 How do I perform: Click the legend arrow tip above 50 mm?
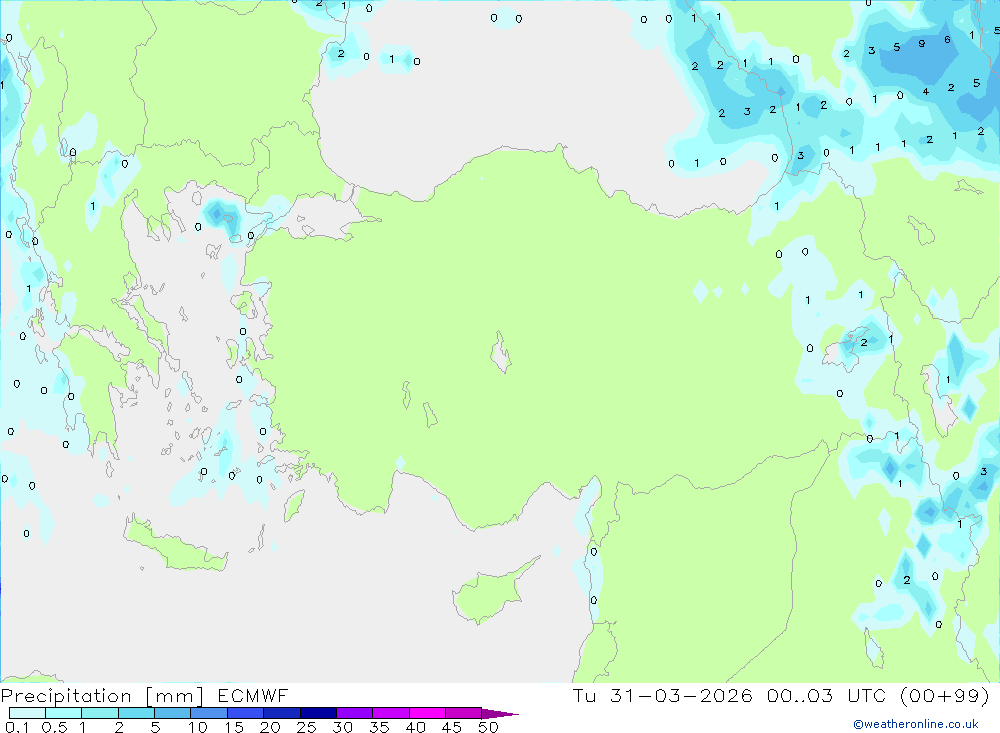point(501,713)
